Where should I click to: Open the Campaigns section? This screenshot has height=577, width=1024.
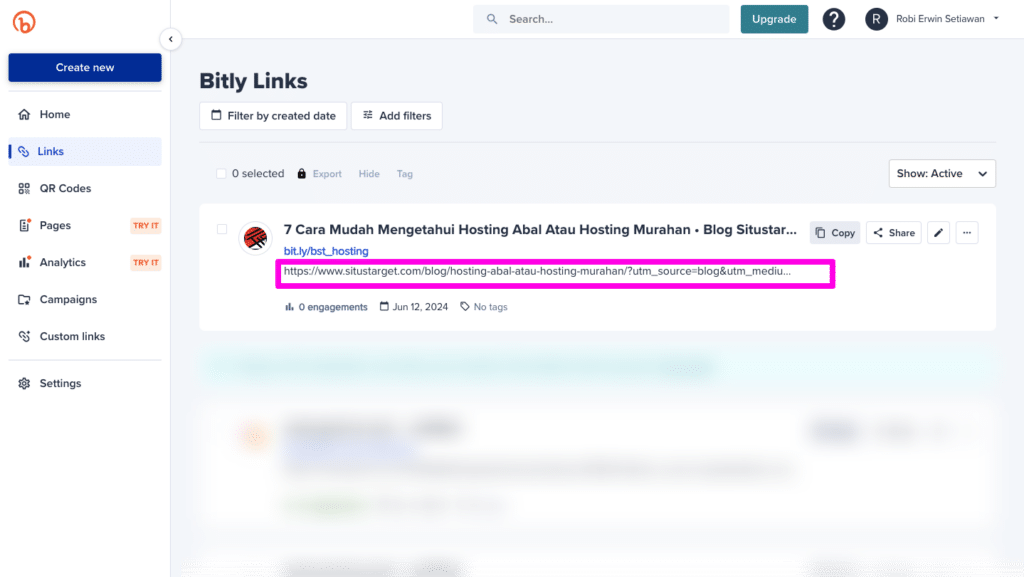(85, 299)
